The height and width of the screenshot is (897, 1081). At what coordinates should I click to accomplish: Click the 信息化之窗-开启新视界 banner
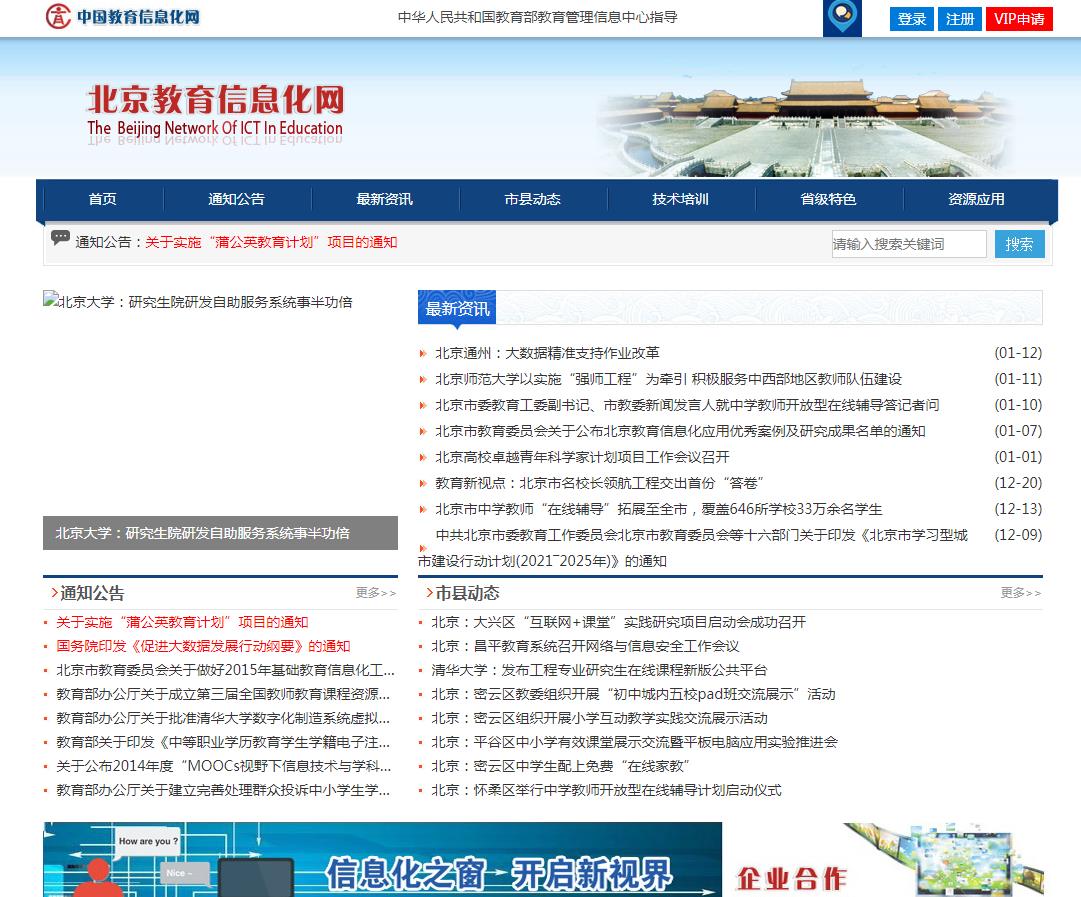[x=382, y=859]
